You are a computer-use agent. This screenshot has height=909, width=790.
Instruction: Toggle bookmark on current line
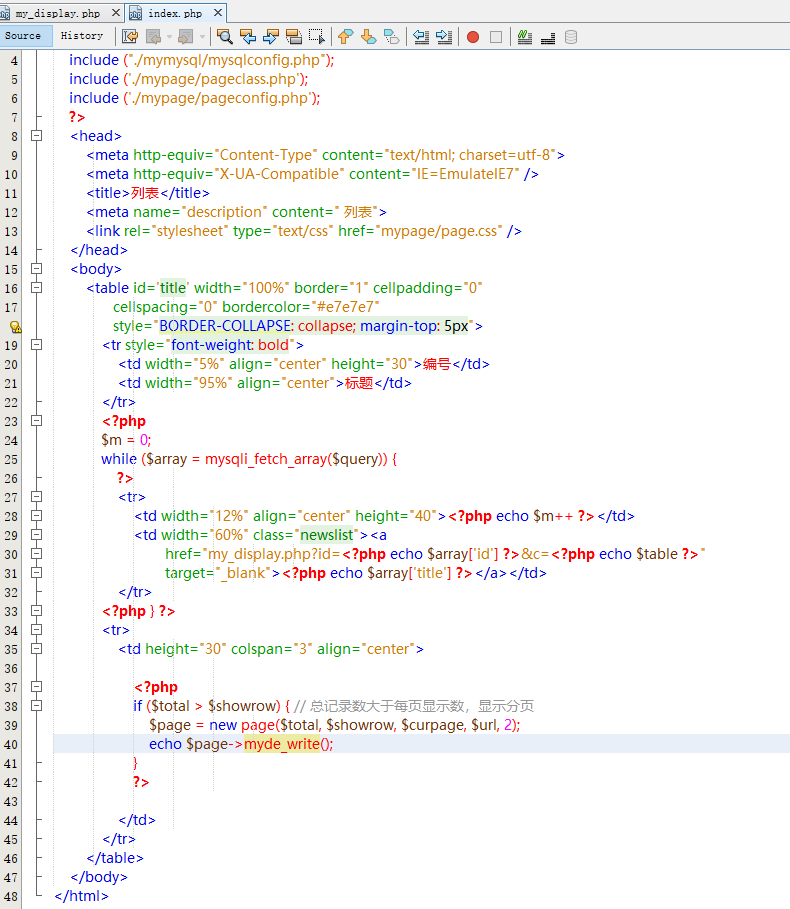click(392, 37)
